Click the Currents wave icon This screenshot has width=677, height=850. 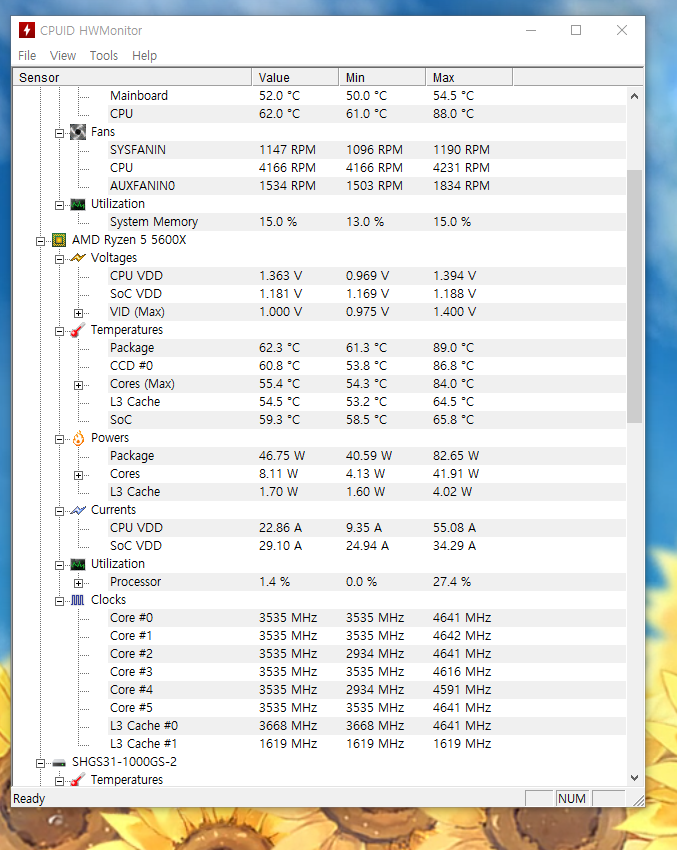coord(78,510)
